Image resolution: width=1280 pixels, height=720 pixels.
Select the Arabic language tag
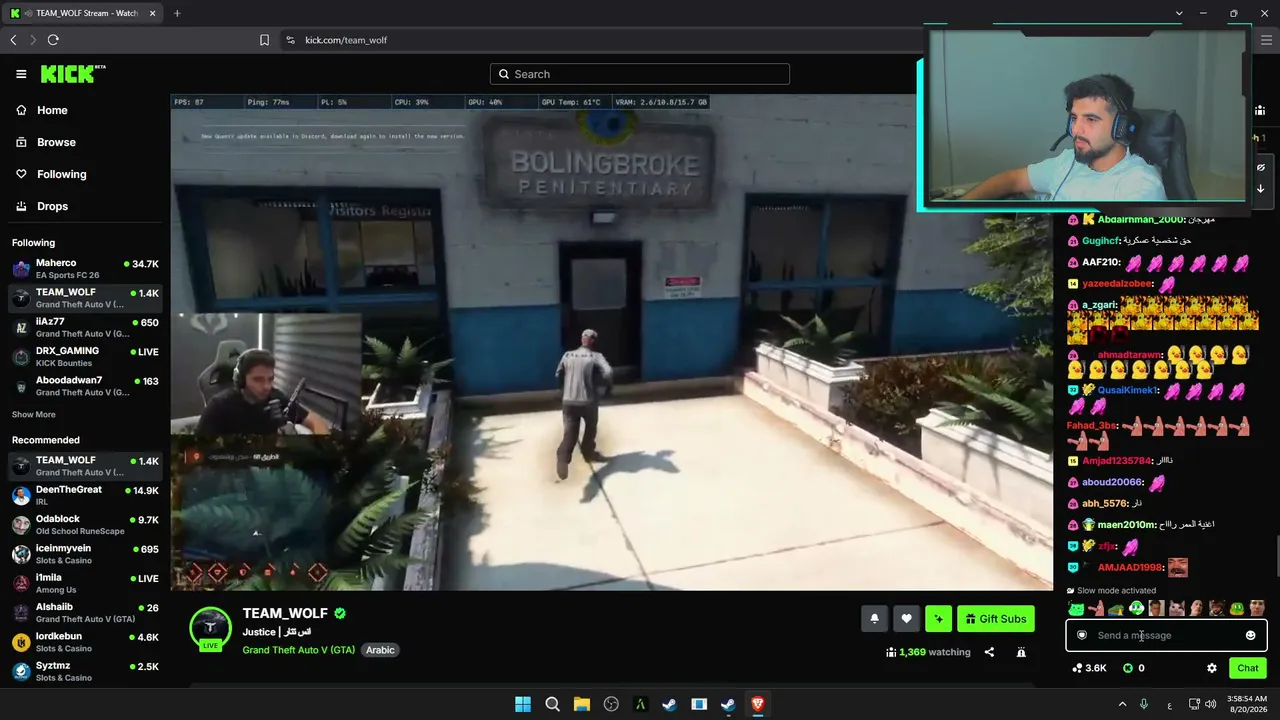click(x=380, y=650)
